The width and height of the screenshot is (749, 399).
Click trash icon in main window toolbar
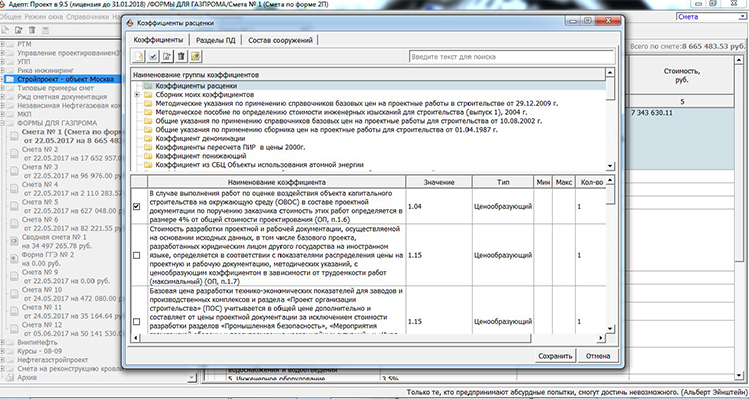[x=32, y=30]
